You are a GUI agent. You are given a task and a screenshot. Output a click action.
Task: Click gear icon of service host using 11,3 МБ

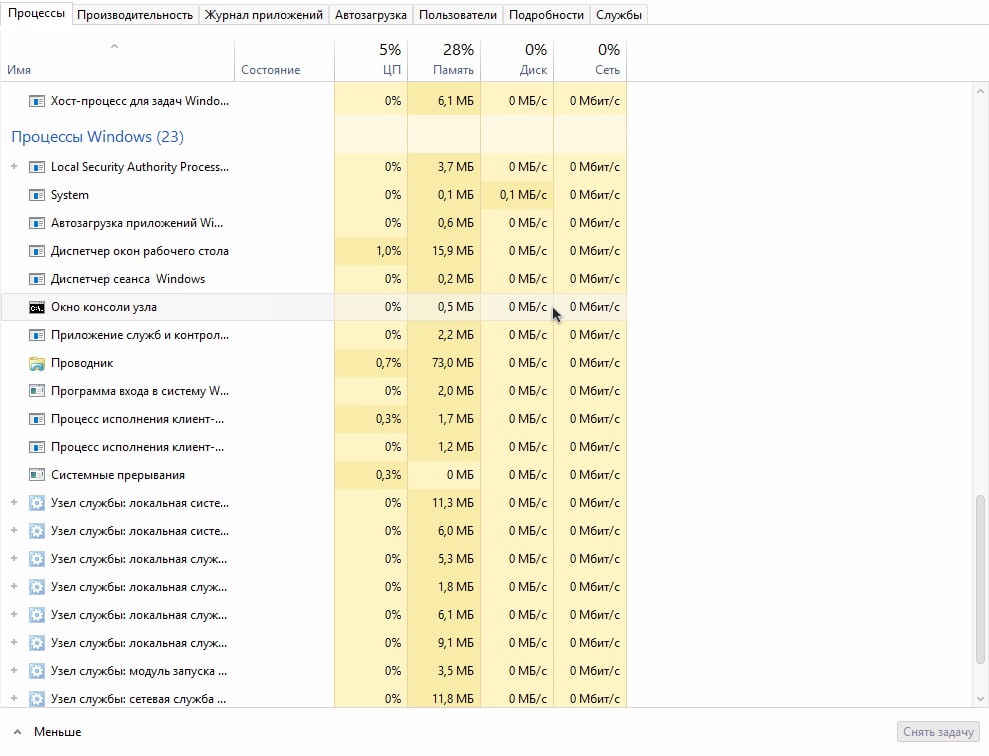[37, 503]
